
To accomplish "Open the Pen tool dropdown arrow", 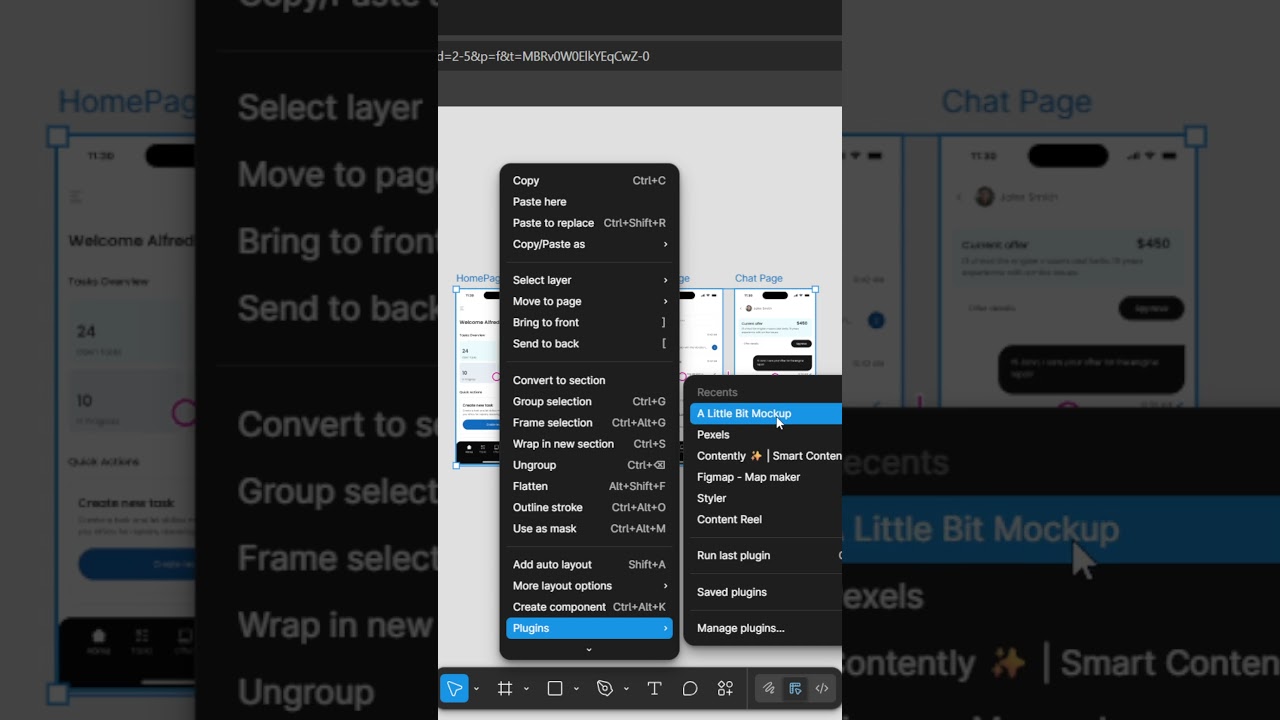I will point(626,689).
